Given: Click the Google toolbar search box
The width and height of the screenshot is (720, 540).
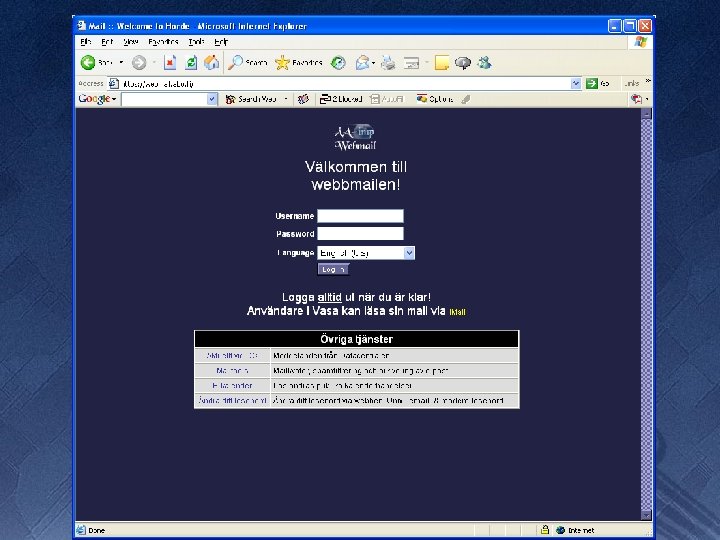Looking at the screenshot, I should [x=164, y=99].
